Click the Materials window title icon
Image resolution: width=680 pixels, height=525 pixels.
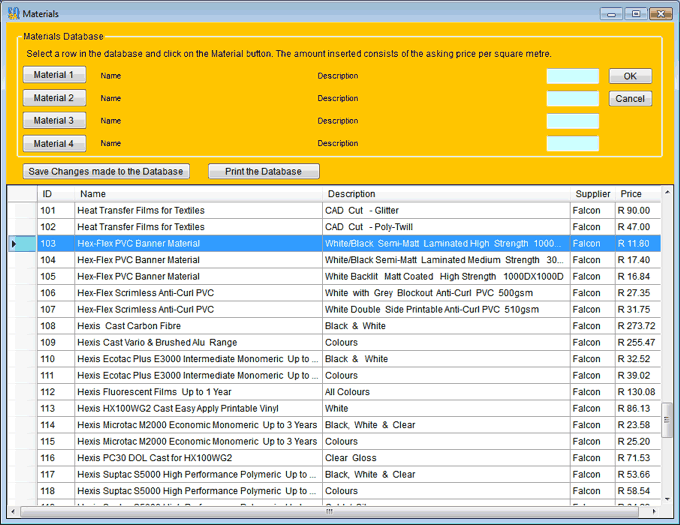pos(12,14)
